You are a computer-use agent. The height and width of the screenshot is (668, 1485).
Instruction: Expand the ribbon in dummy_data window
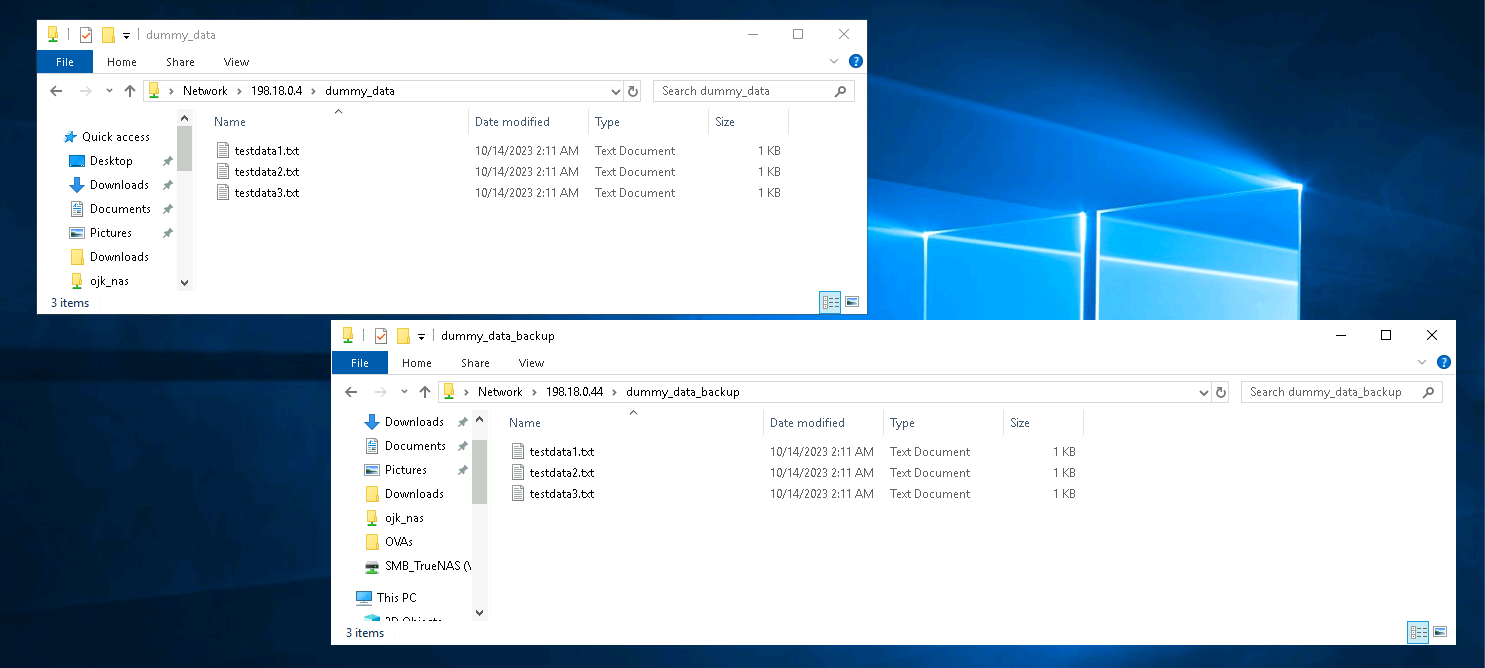(x=835, y=61)
